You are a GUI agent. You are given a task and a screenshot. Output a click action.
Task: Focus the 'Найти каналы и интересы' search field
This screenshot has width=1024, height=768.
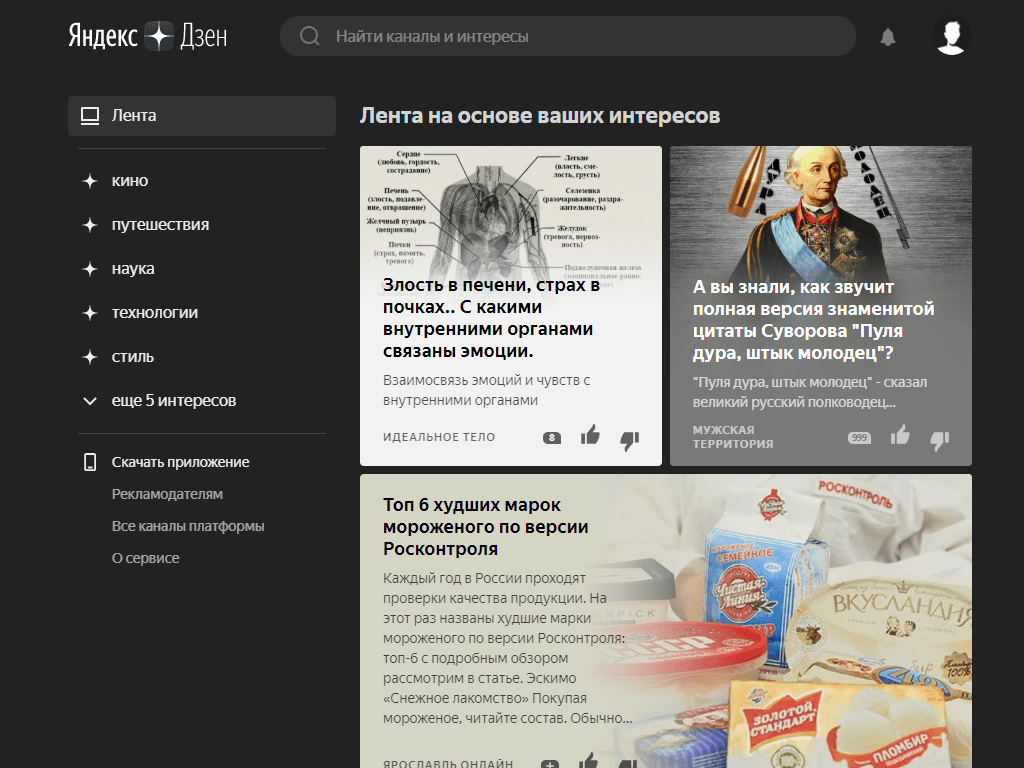point(568,36)
